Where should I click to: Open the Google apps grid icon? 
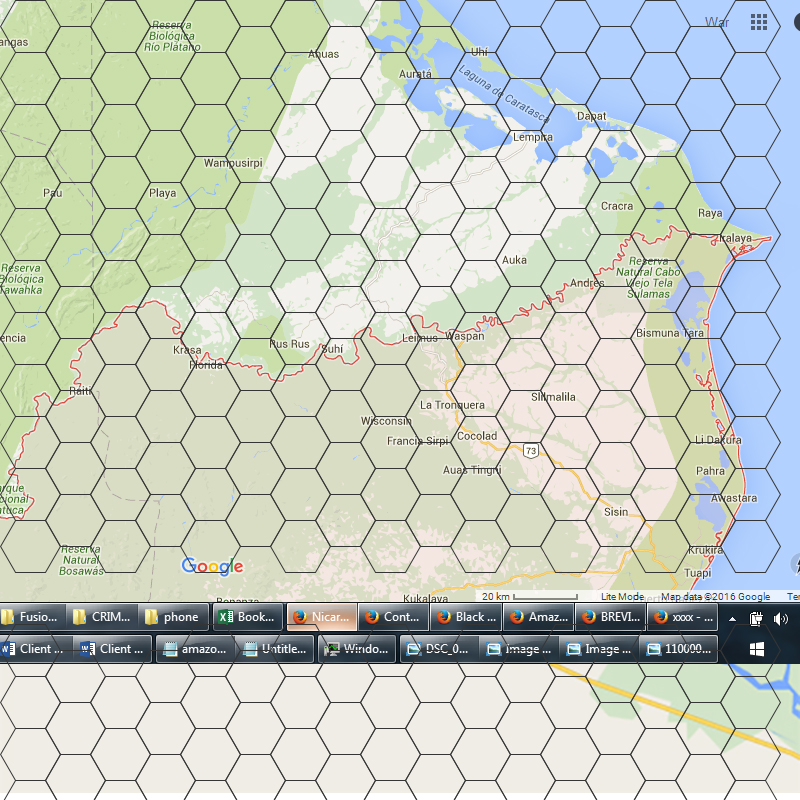coord(759,22)
